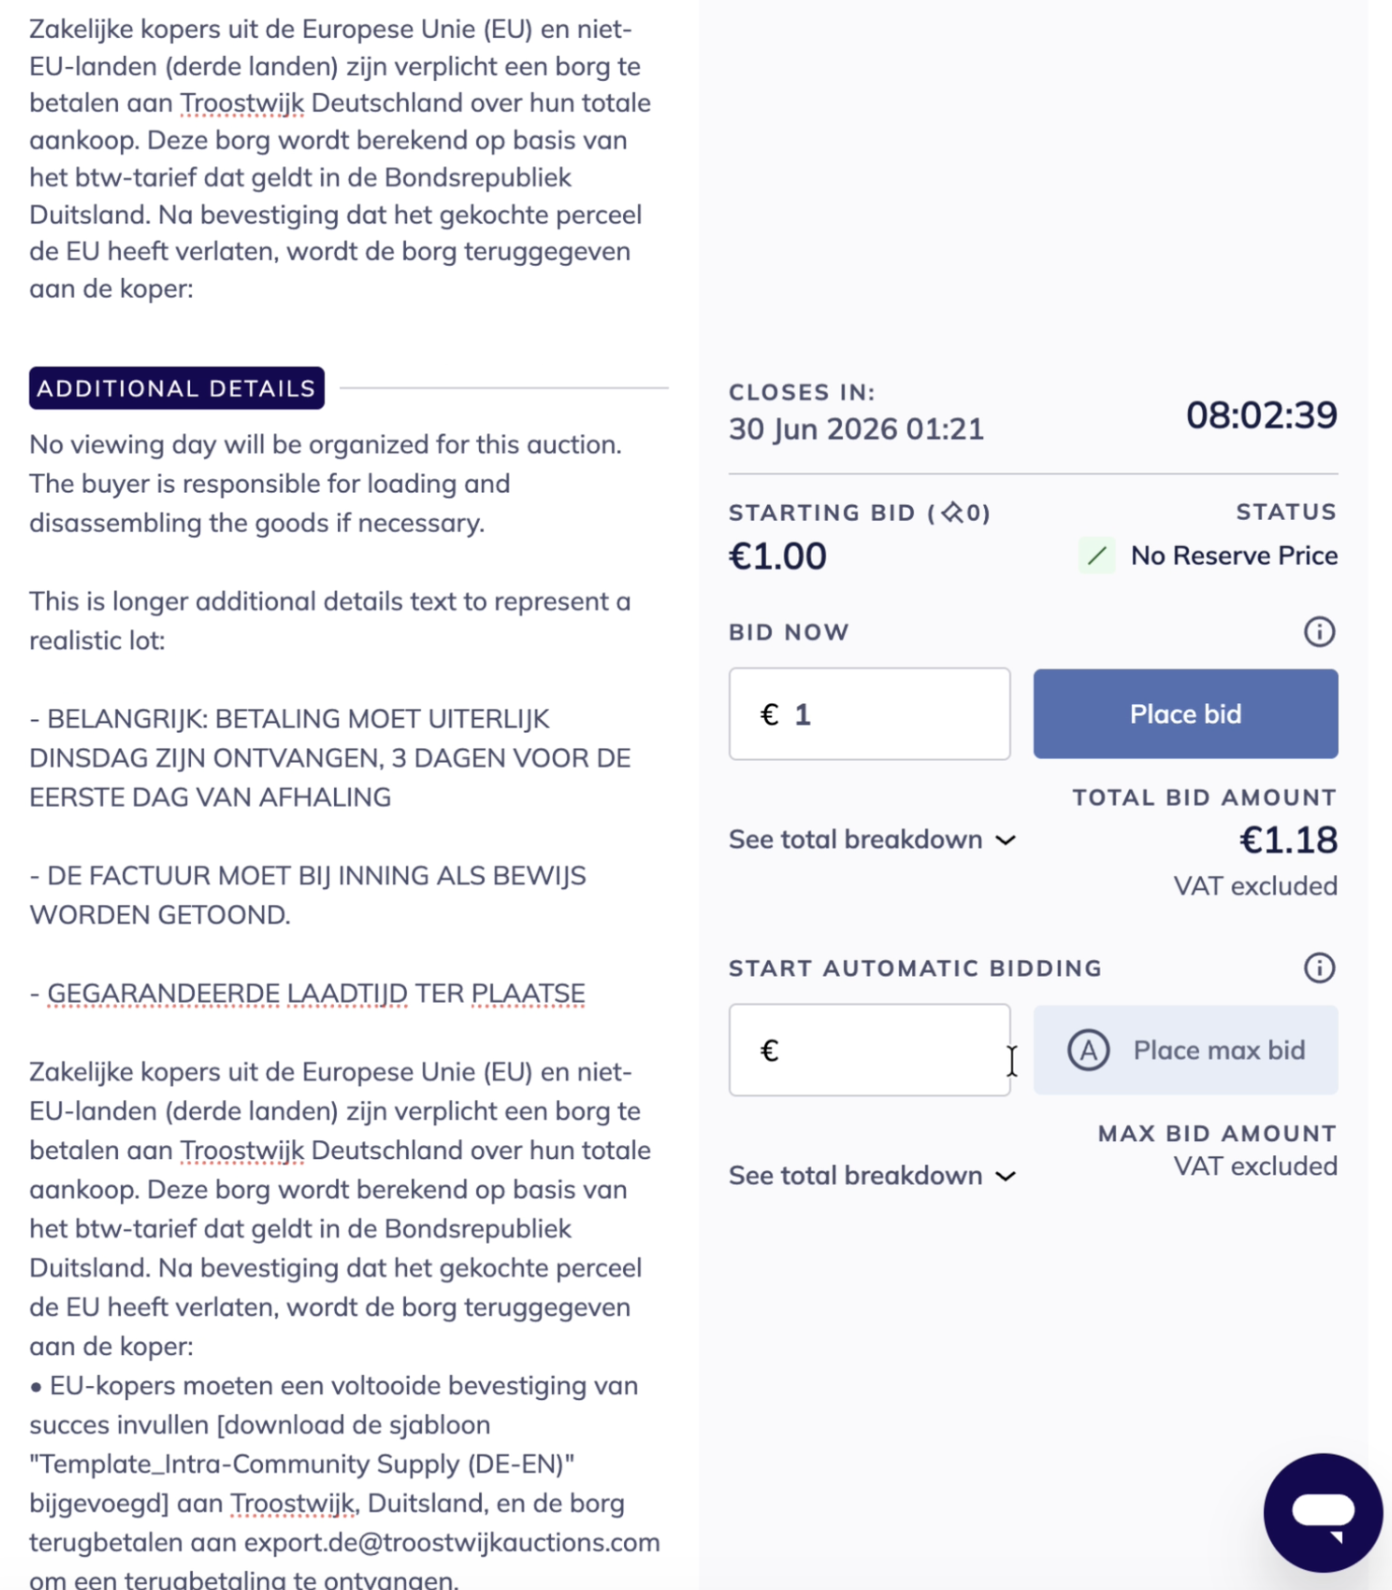Click the gavel bid count icon

point(952,513)
